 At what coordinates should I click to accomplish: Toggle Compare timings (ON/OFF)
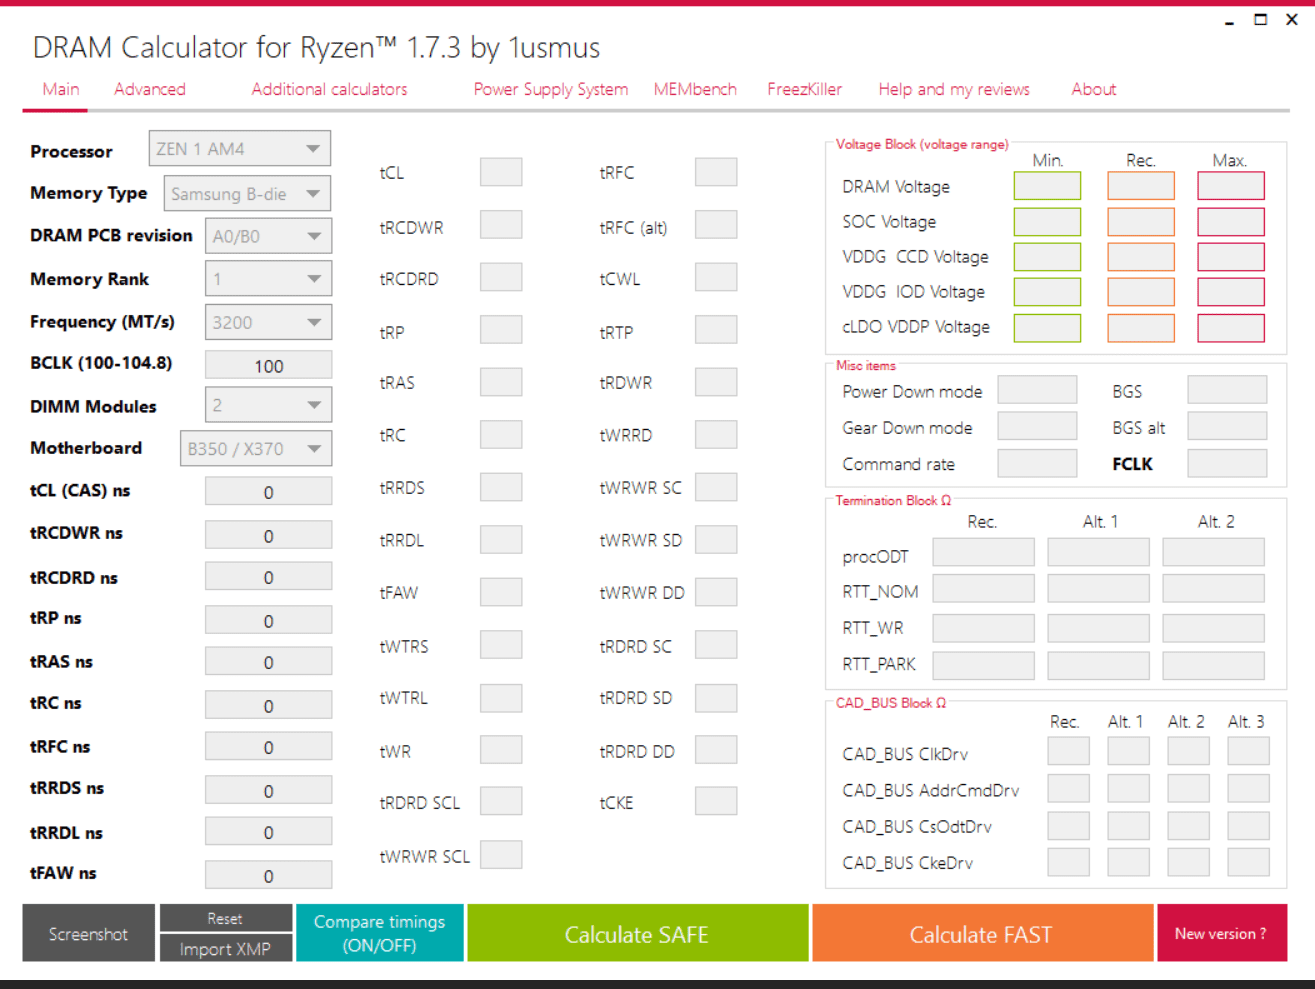pos(380,933)
